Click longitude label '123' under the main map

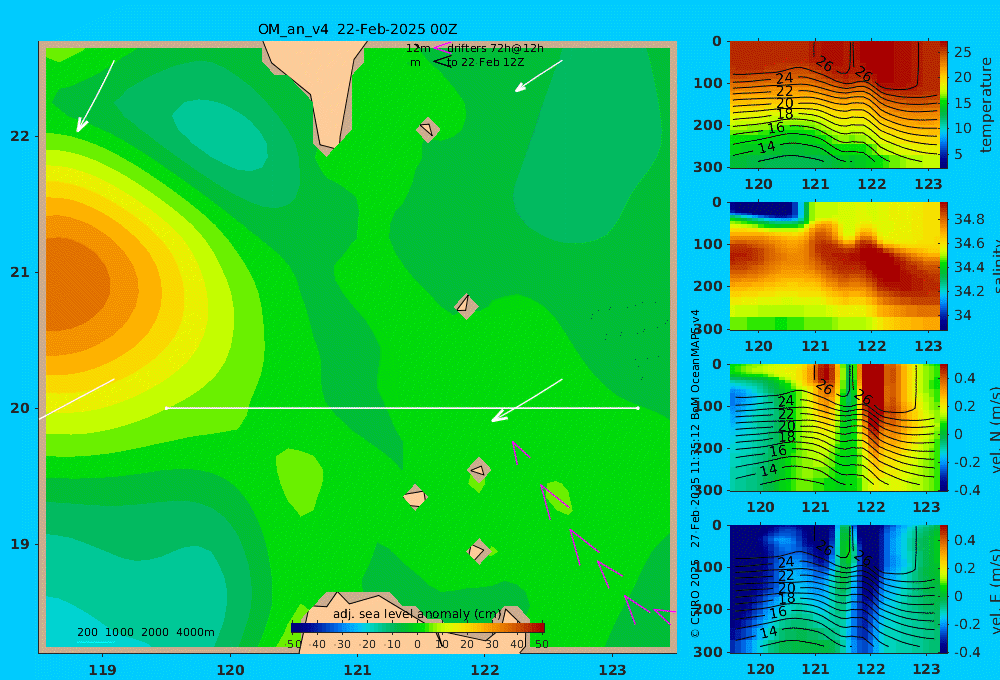[613, 670]
